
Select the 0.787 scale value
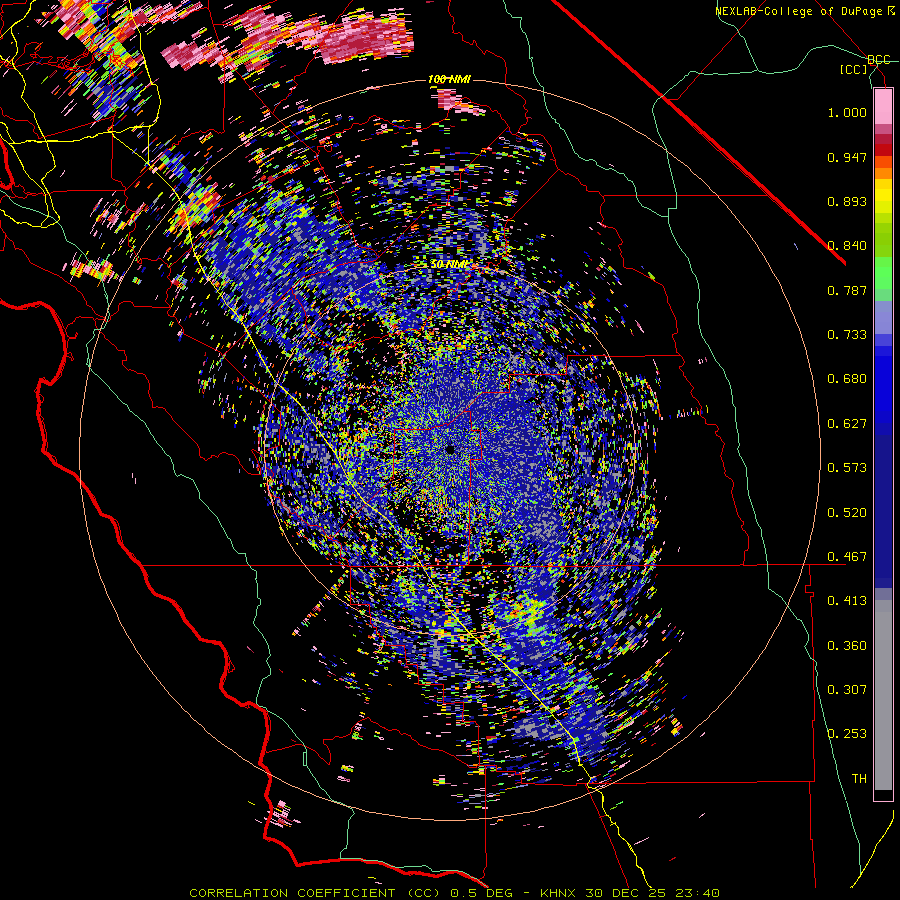(x=847, y=290)
